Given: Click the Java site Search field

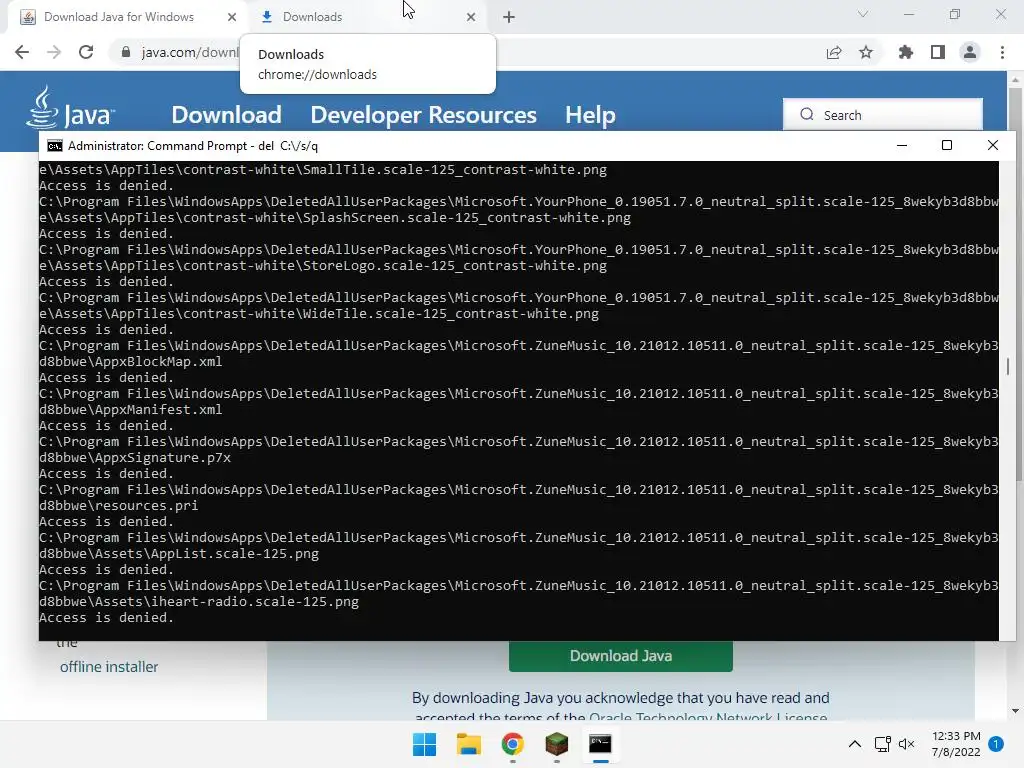Looking at the screenshot, I should [x=883, y=115].
